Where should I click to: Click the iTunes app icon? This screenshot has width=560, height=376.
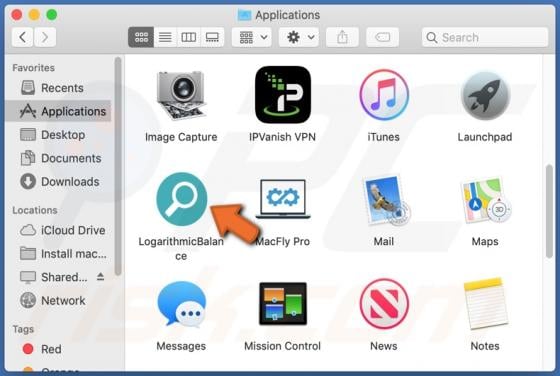(384, 95)
